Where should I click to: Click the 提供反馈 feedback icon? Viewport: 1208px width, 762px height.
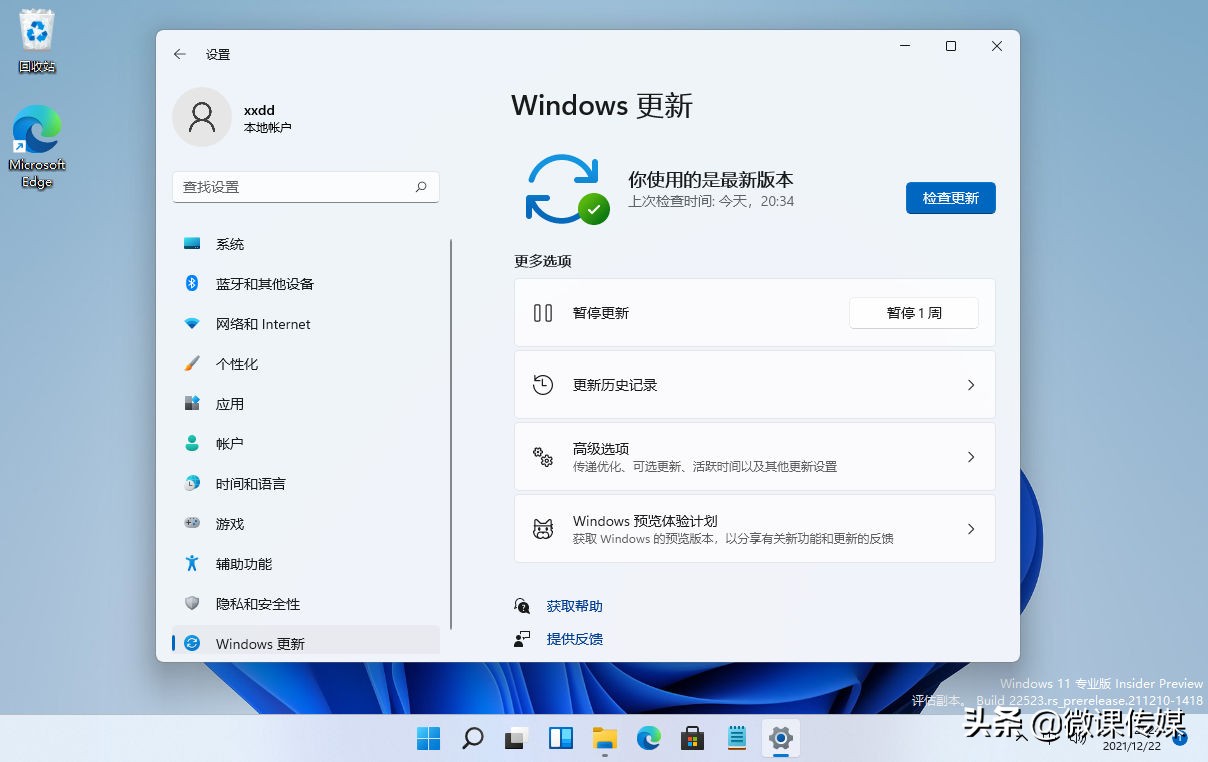[522, 639]
